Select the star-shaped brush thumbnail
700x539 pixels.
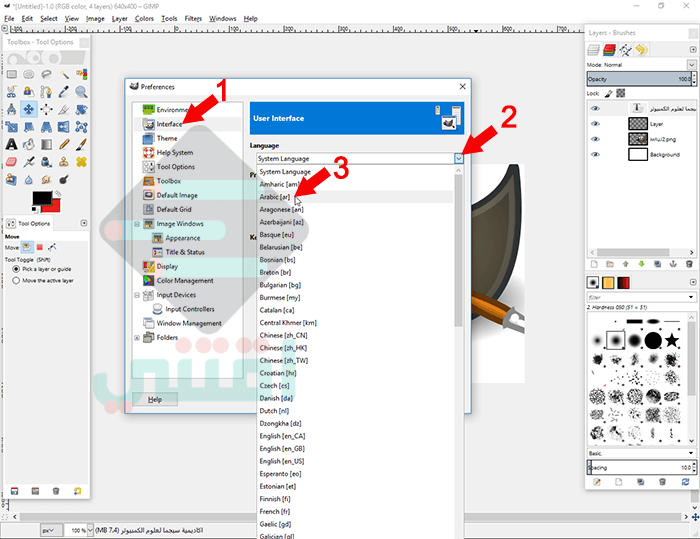pyautogui.click(x=671, y=341)
